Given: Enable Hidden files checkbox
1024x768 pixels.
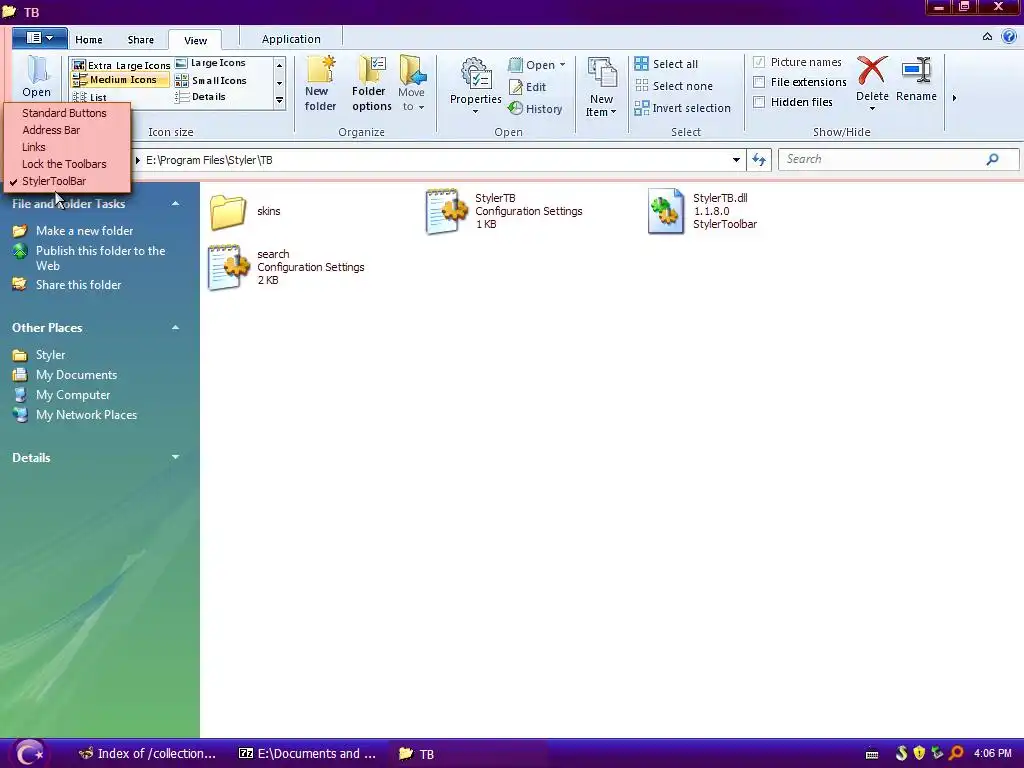Looking at the screenshot, I should tap(758, 102).
